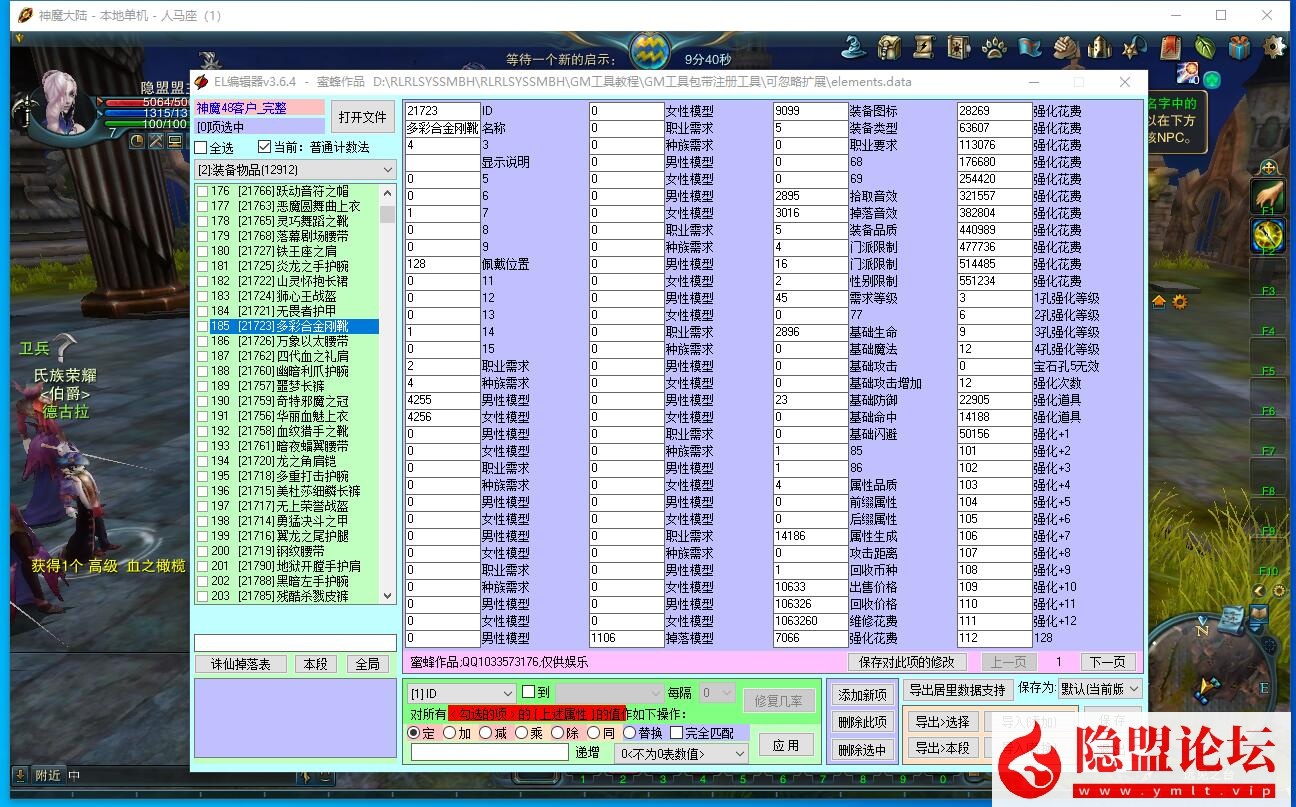Image resolution: width=1296 pixels, height=807 pixels.
Task: Enable the 全选 select-all checkbox
Action: point(201,148)
